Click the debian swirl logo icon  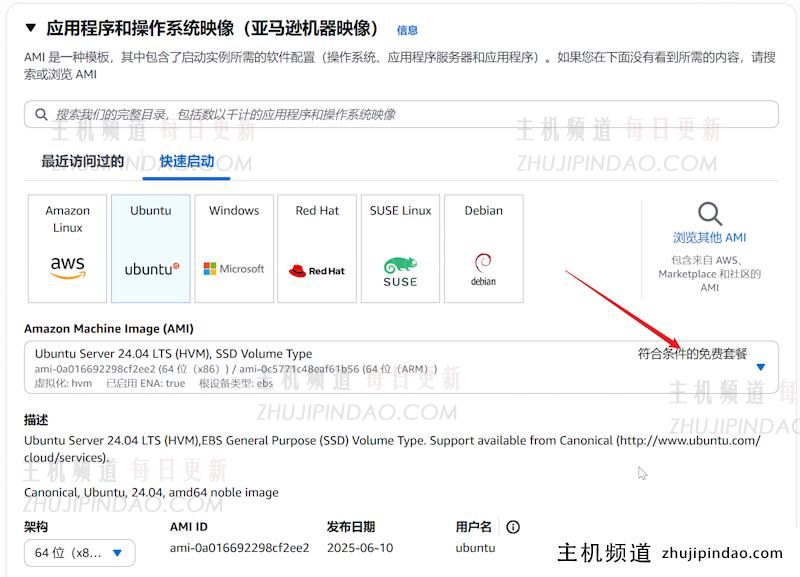point(483,269)
